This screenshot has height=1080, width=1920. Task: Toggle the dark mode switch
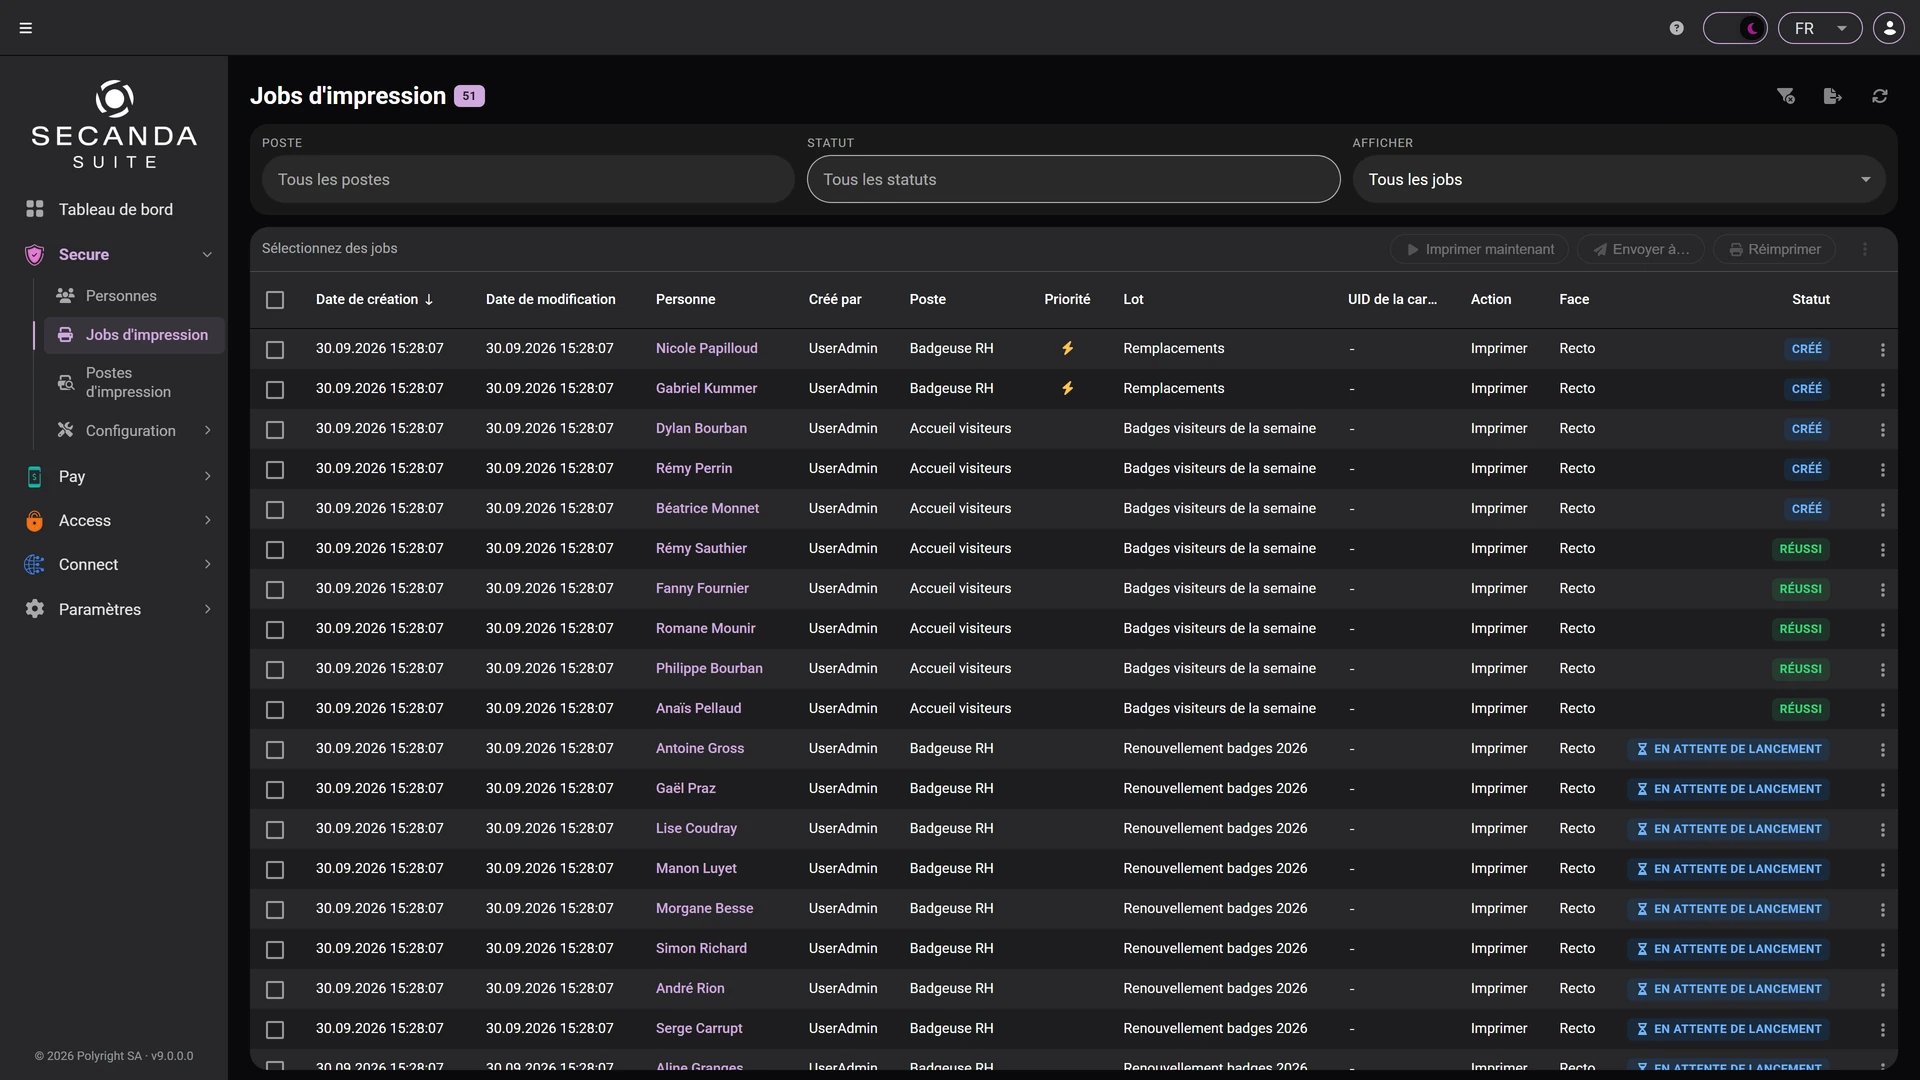pyautogui.click(x=1735, y=28)
